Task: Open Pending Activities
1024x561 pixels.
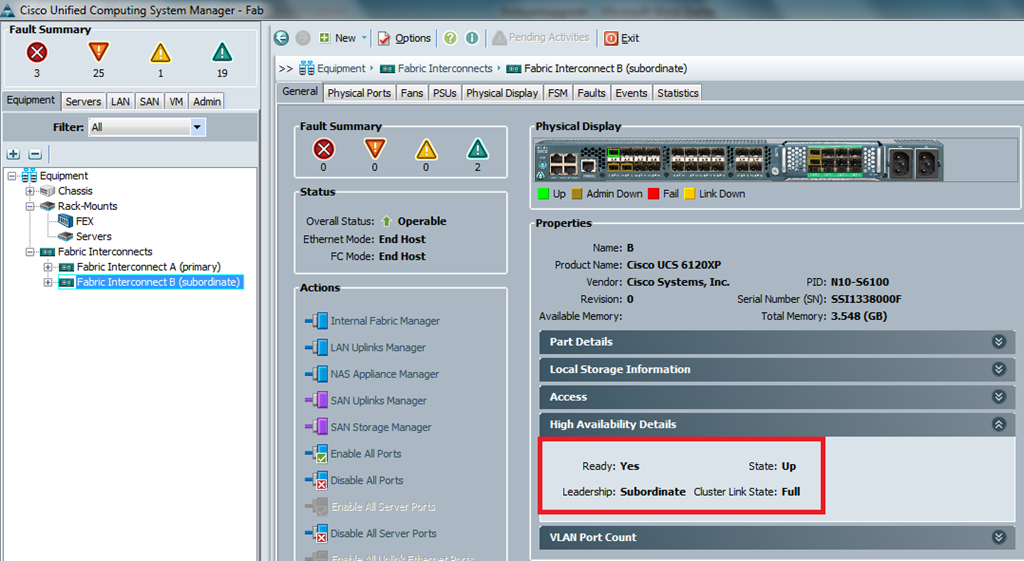Action: [x=541, y=38]
